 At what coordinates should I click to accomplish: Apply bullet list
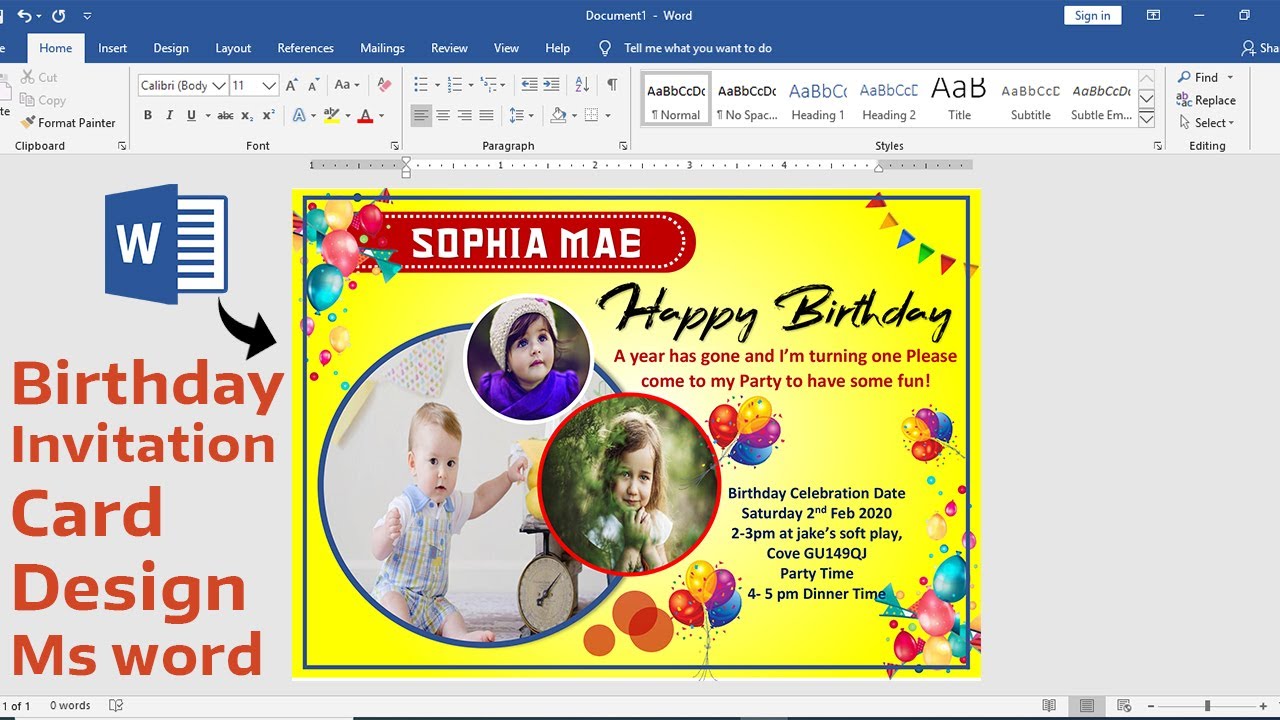pos(421,85)
